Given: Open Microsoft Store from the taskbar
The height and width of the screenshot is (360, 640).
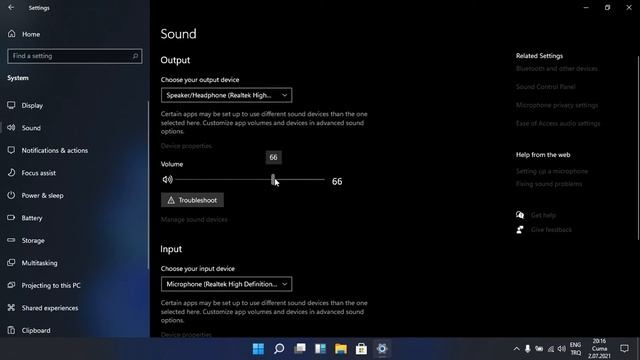Looking at the screenshot, I should coord(361,349).
